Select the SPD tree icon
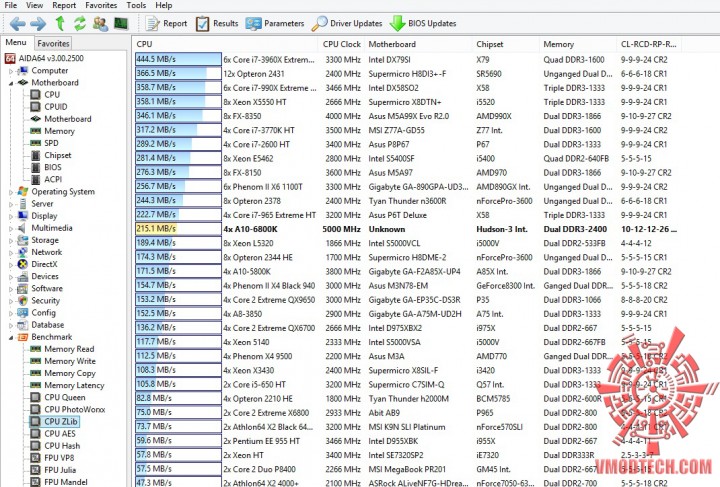The height and width of the screenshot is (487, 720). 35,143
